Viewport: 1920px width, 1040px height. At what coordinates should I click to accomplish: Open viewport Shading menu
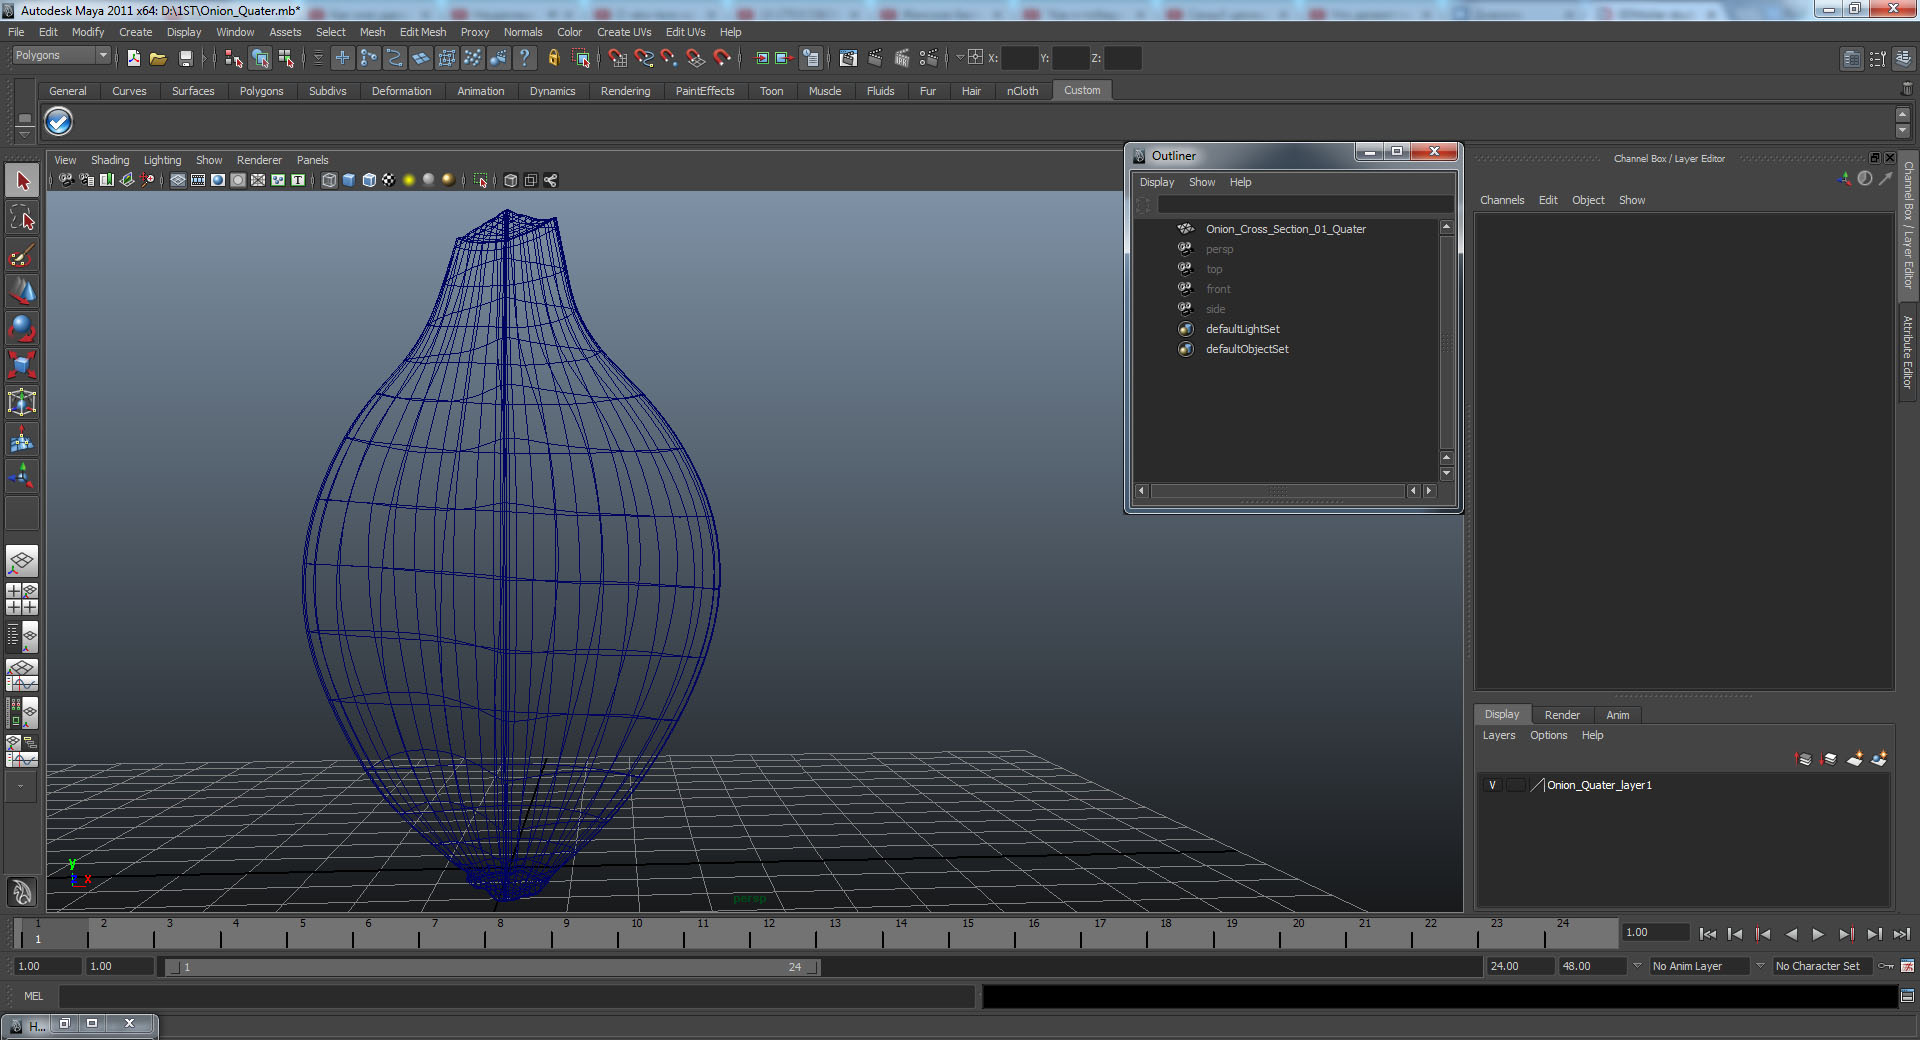pos(110,160)
